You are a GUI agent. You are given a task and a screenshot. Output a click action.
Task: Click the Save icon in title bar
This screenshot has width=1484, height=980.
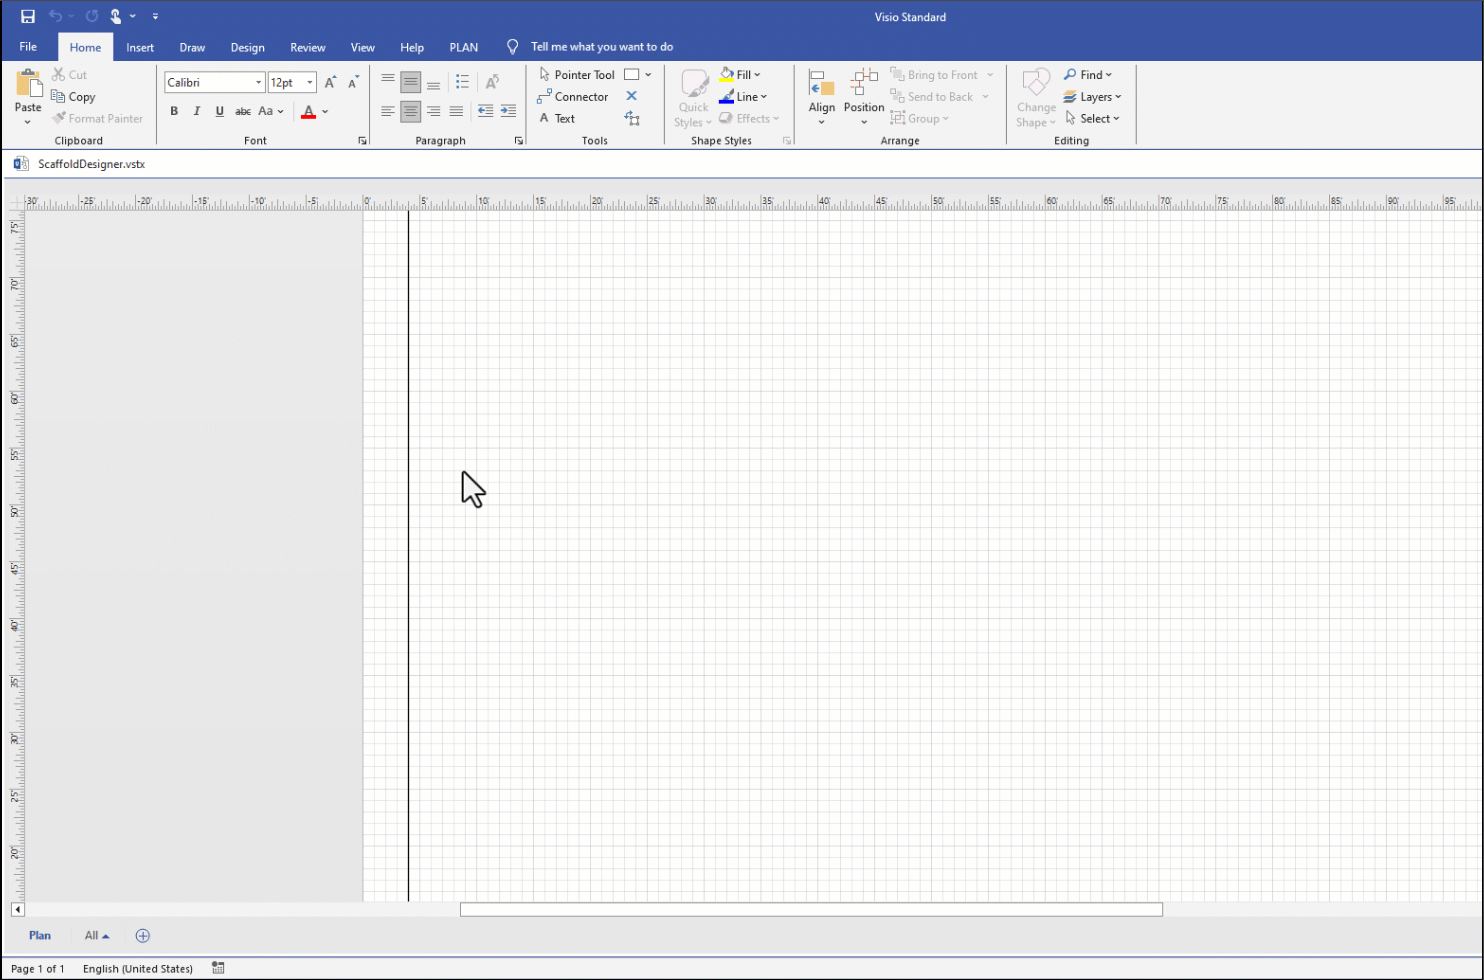tap(28, 16)
